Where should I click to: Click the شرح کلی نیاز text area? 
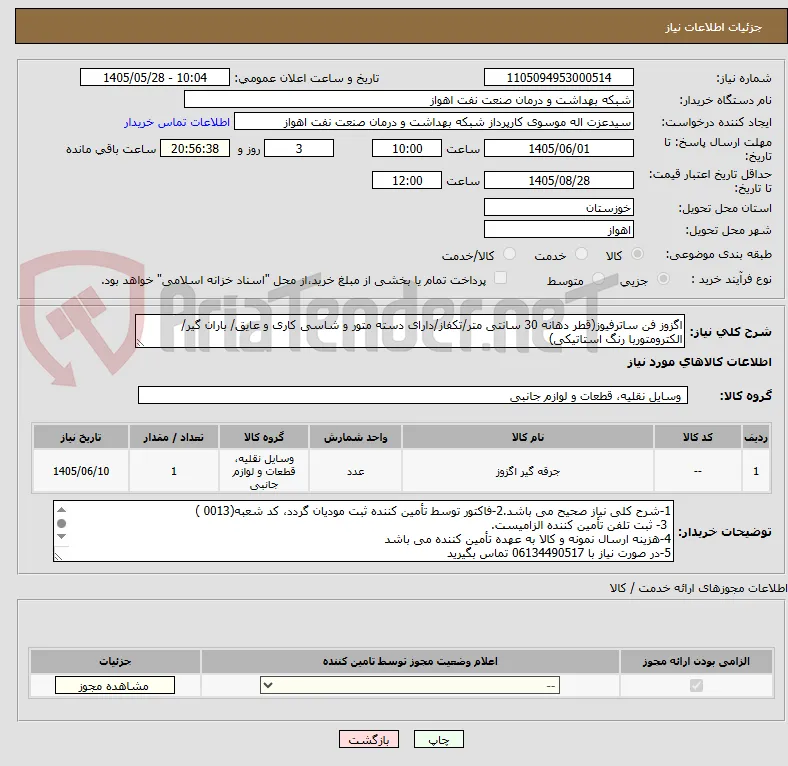tap(410, 331)
